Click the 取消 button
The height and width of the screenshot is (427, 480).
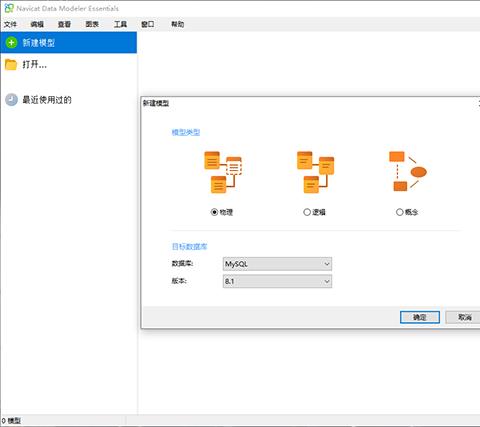click(x=464, y=317)
